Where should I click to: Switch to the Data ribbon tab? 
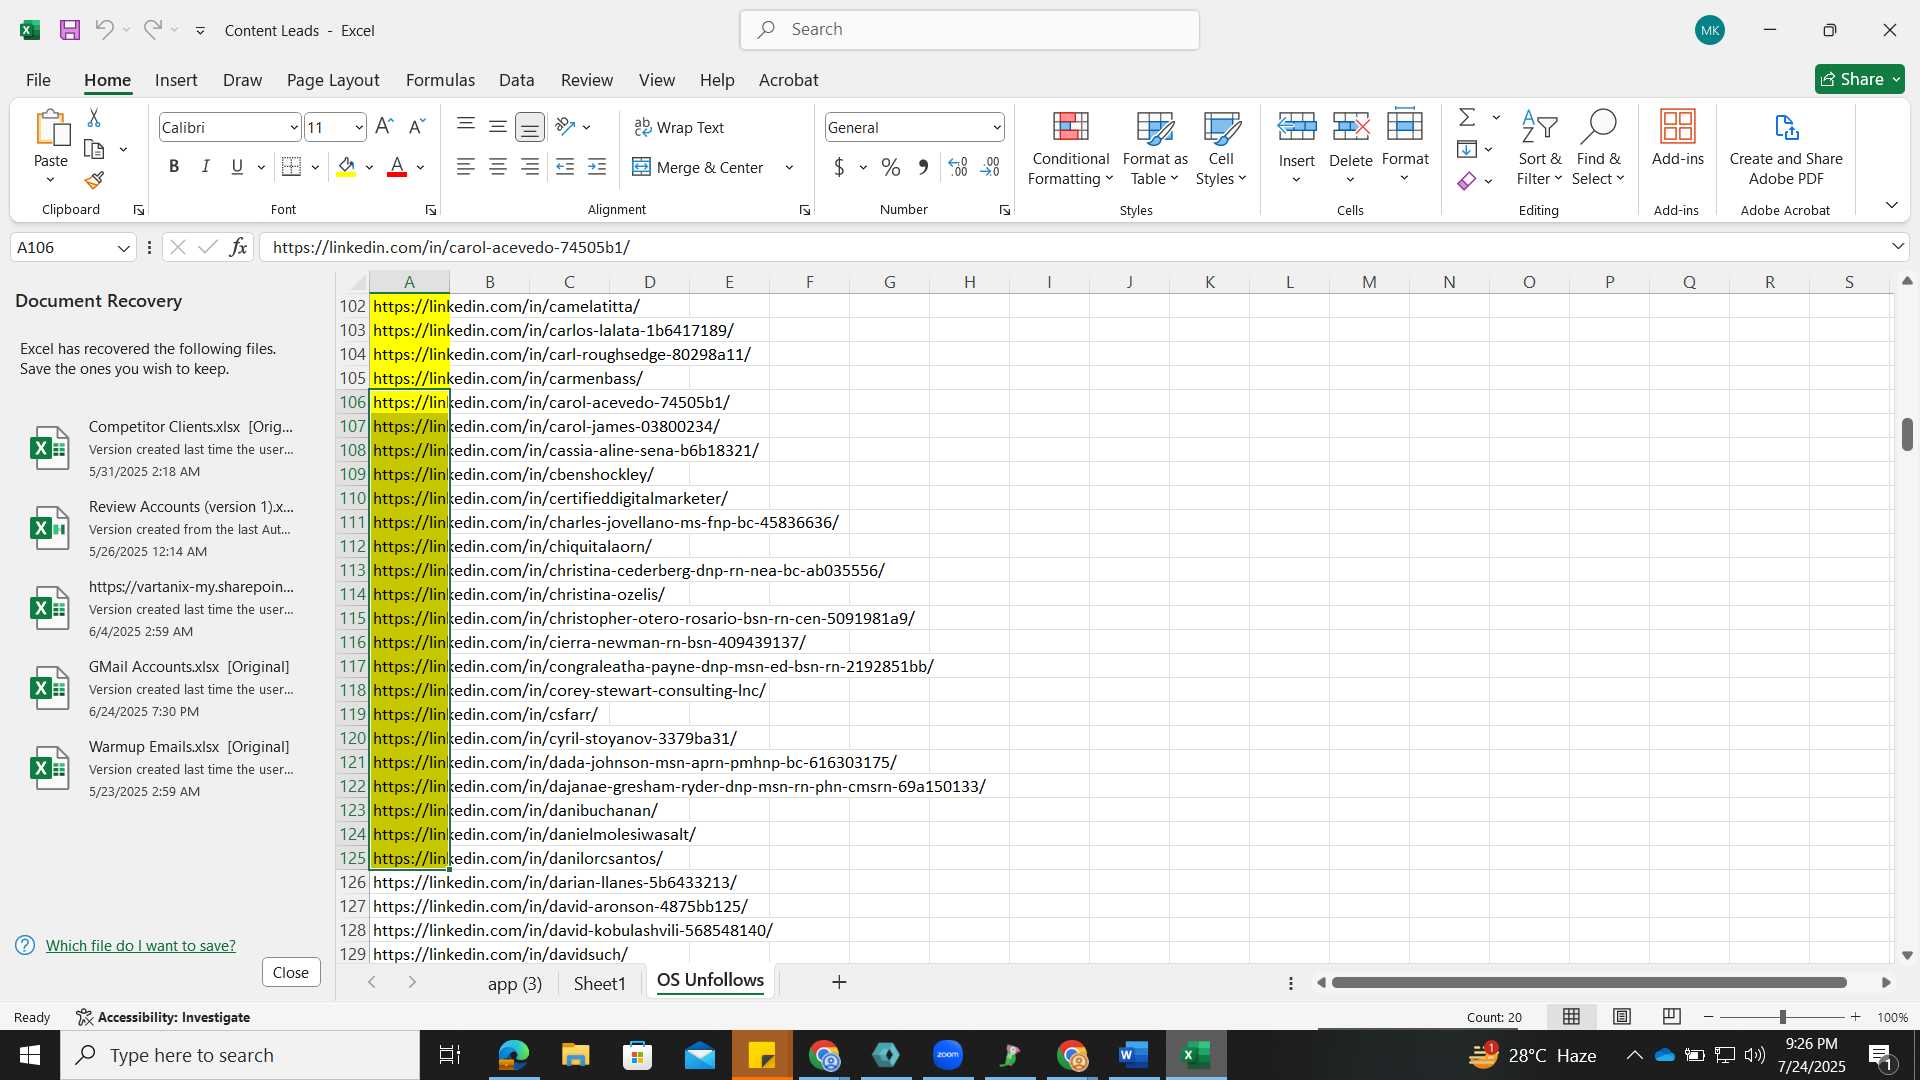516,80
